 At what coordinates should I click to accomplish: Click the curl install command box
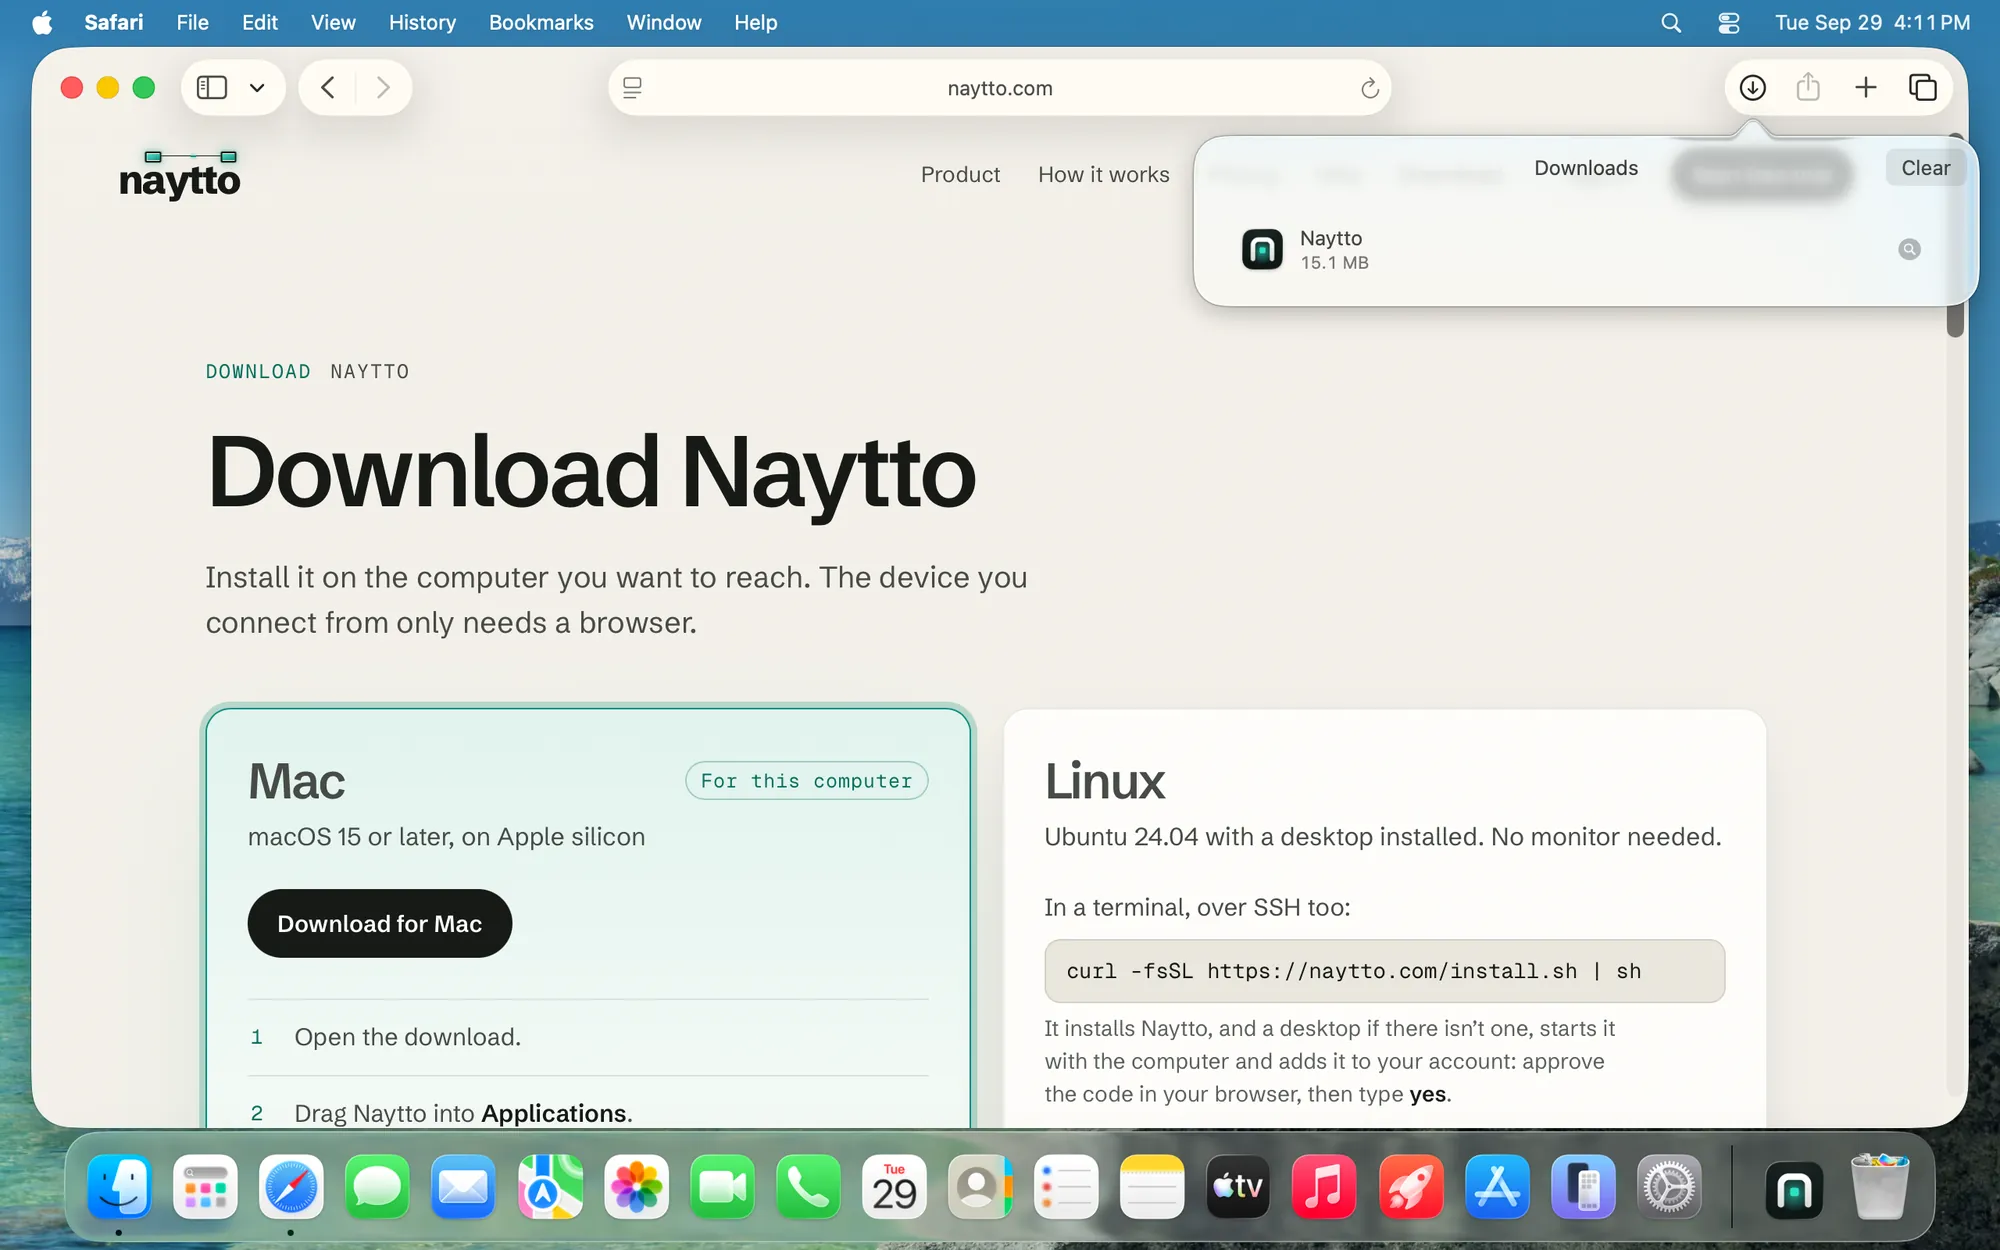[1384, 970]
